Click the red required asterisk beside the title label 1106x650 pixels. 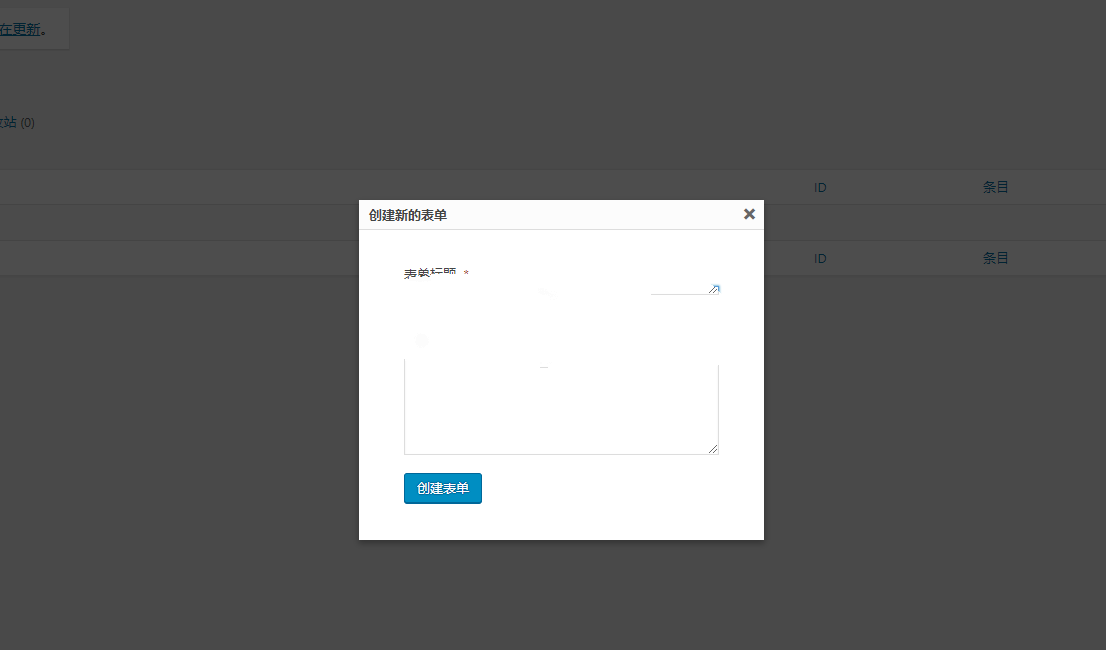pyautogui.click(x=467, y=274)
